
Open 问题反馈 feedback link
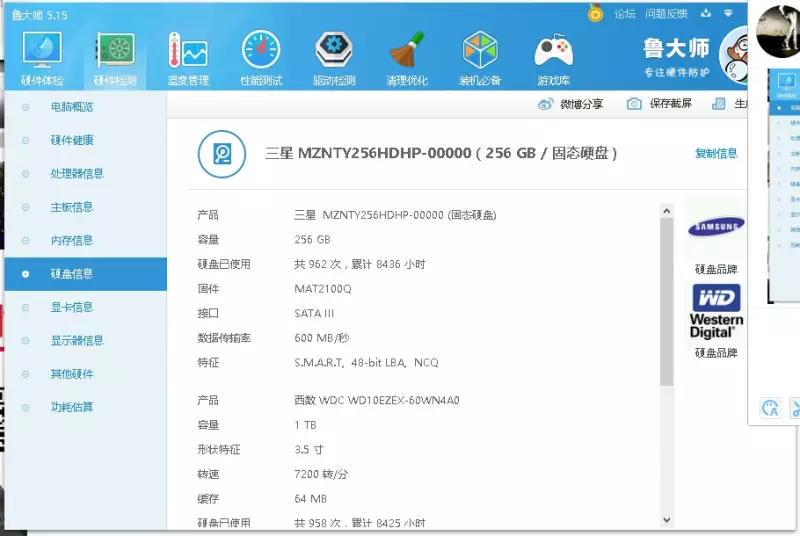click(x=666, y=14)
